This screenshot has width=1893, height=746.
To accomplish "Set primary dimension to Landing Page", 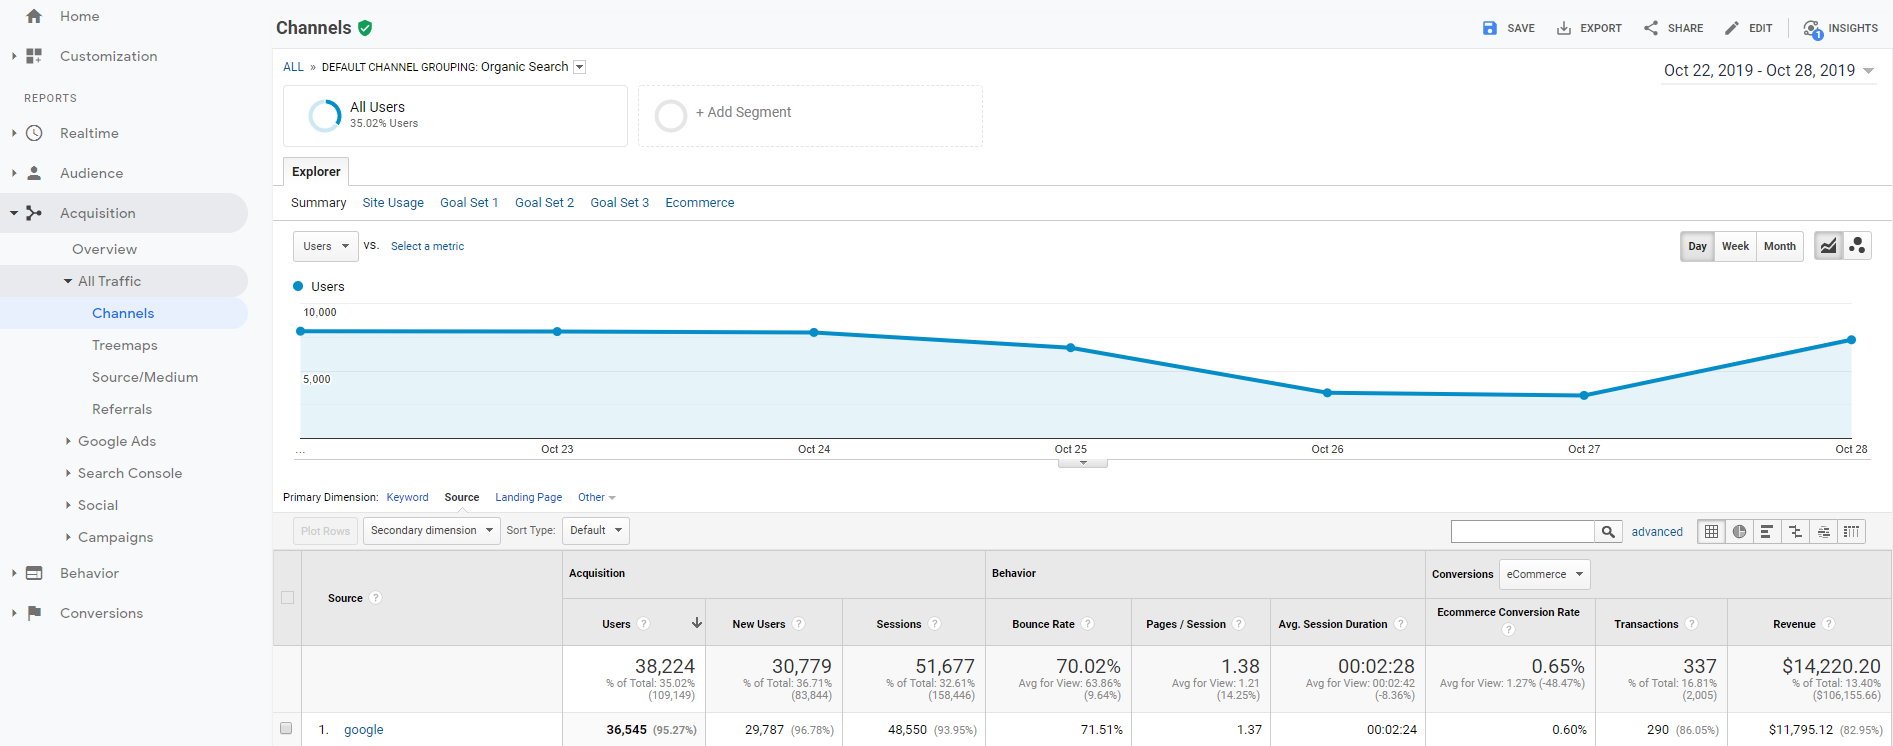I will (528, 498).
